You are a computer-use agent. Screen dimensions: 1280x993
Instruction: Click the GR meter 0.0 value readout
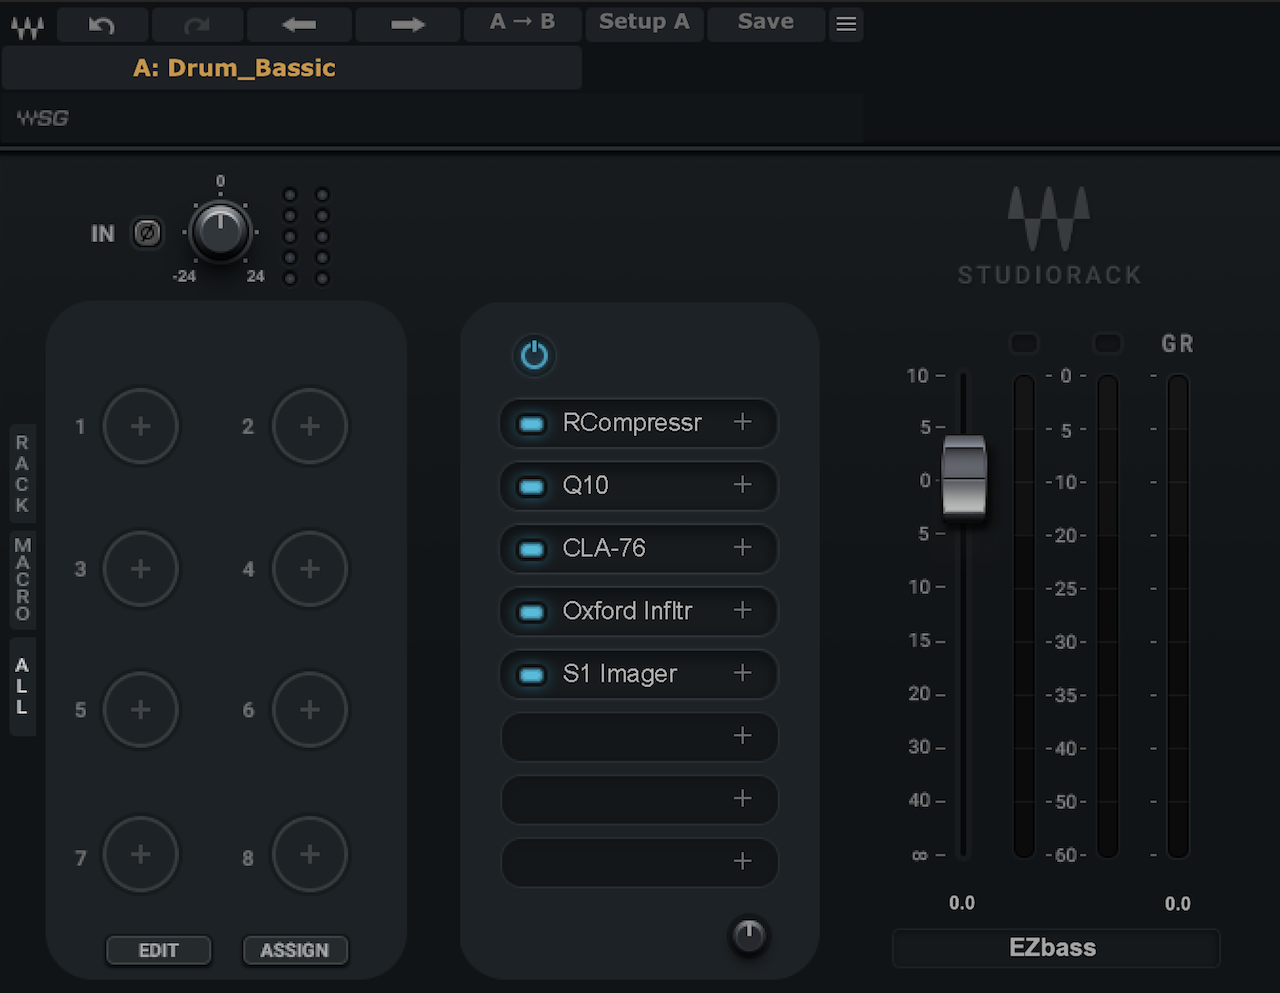[1178, 904]
